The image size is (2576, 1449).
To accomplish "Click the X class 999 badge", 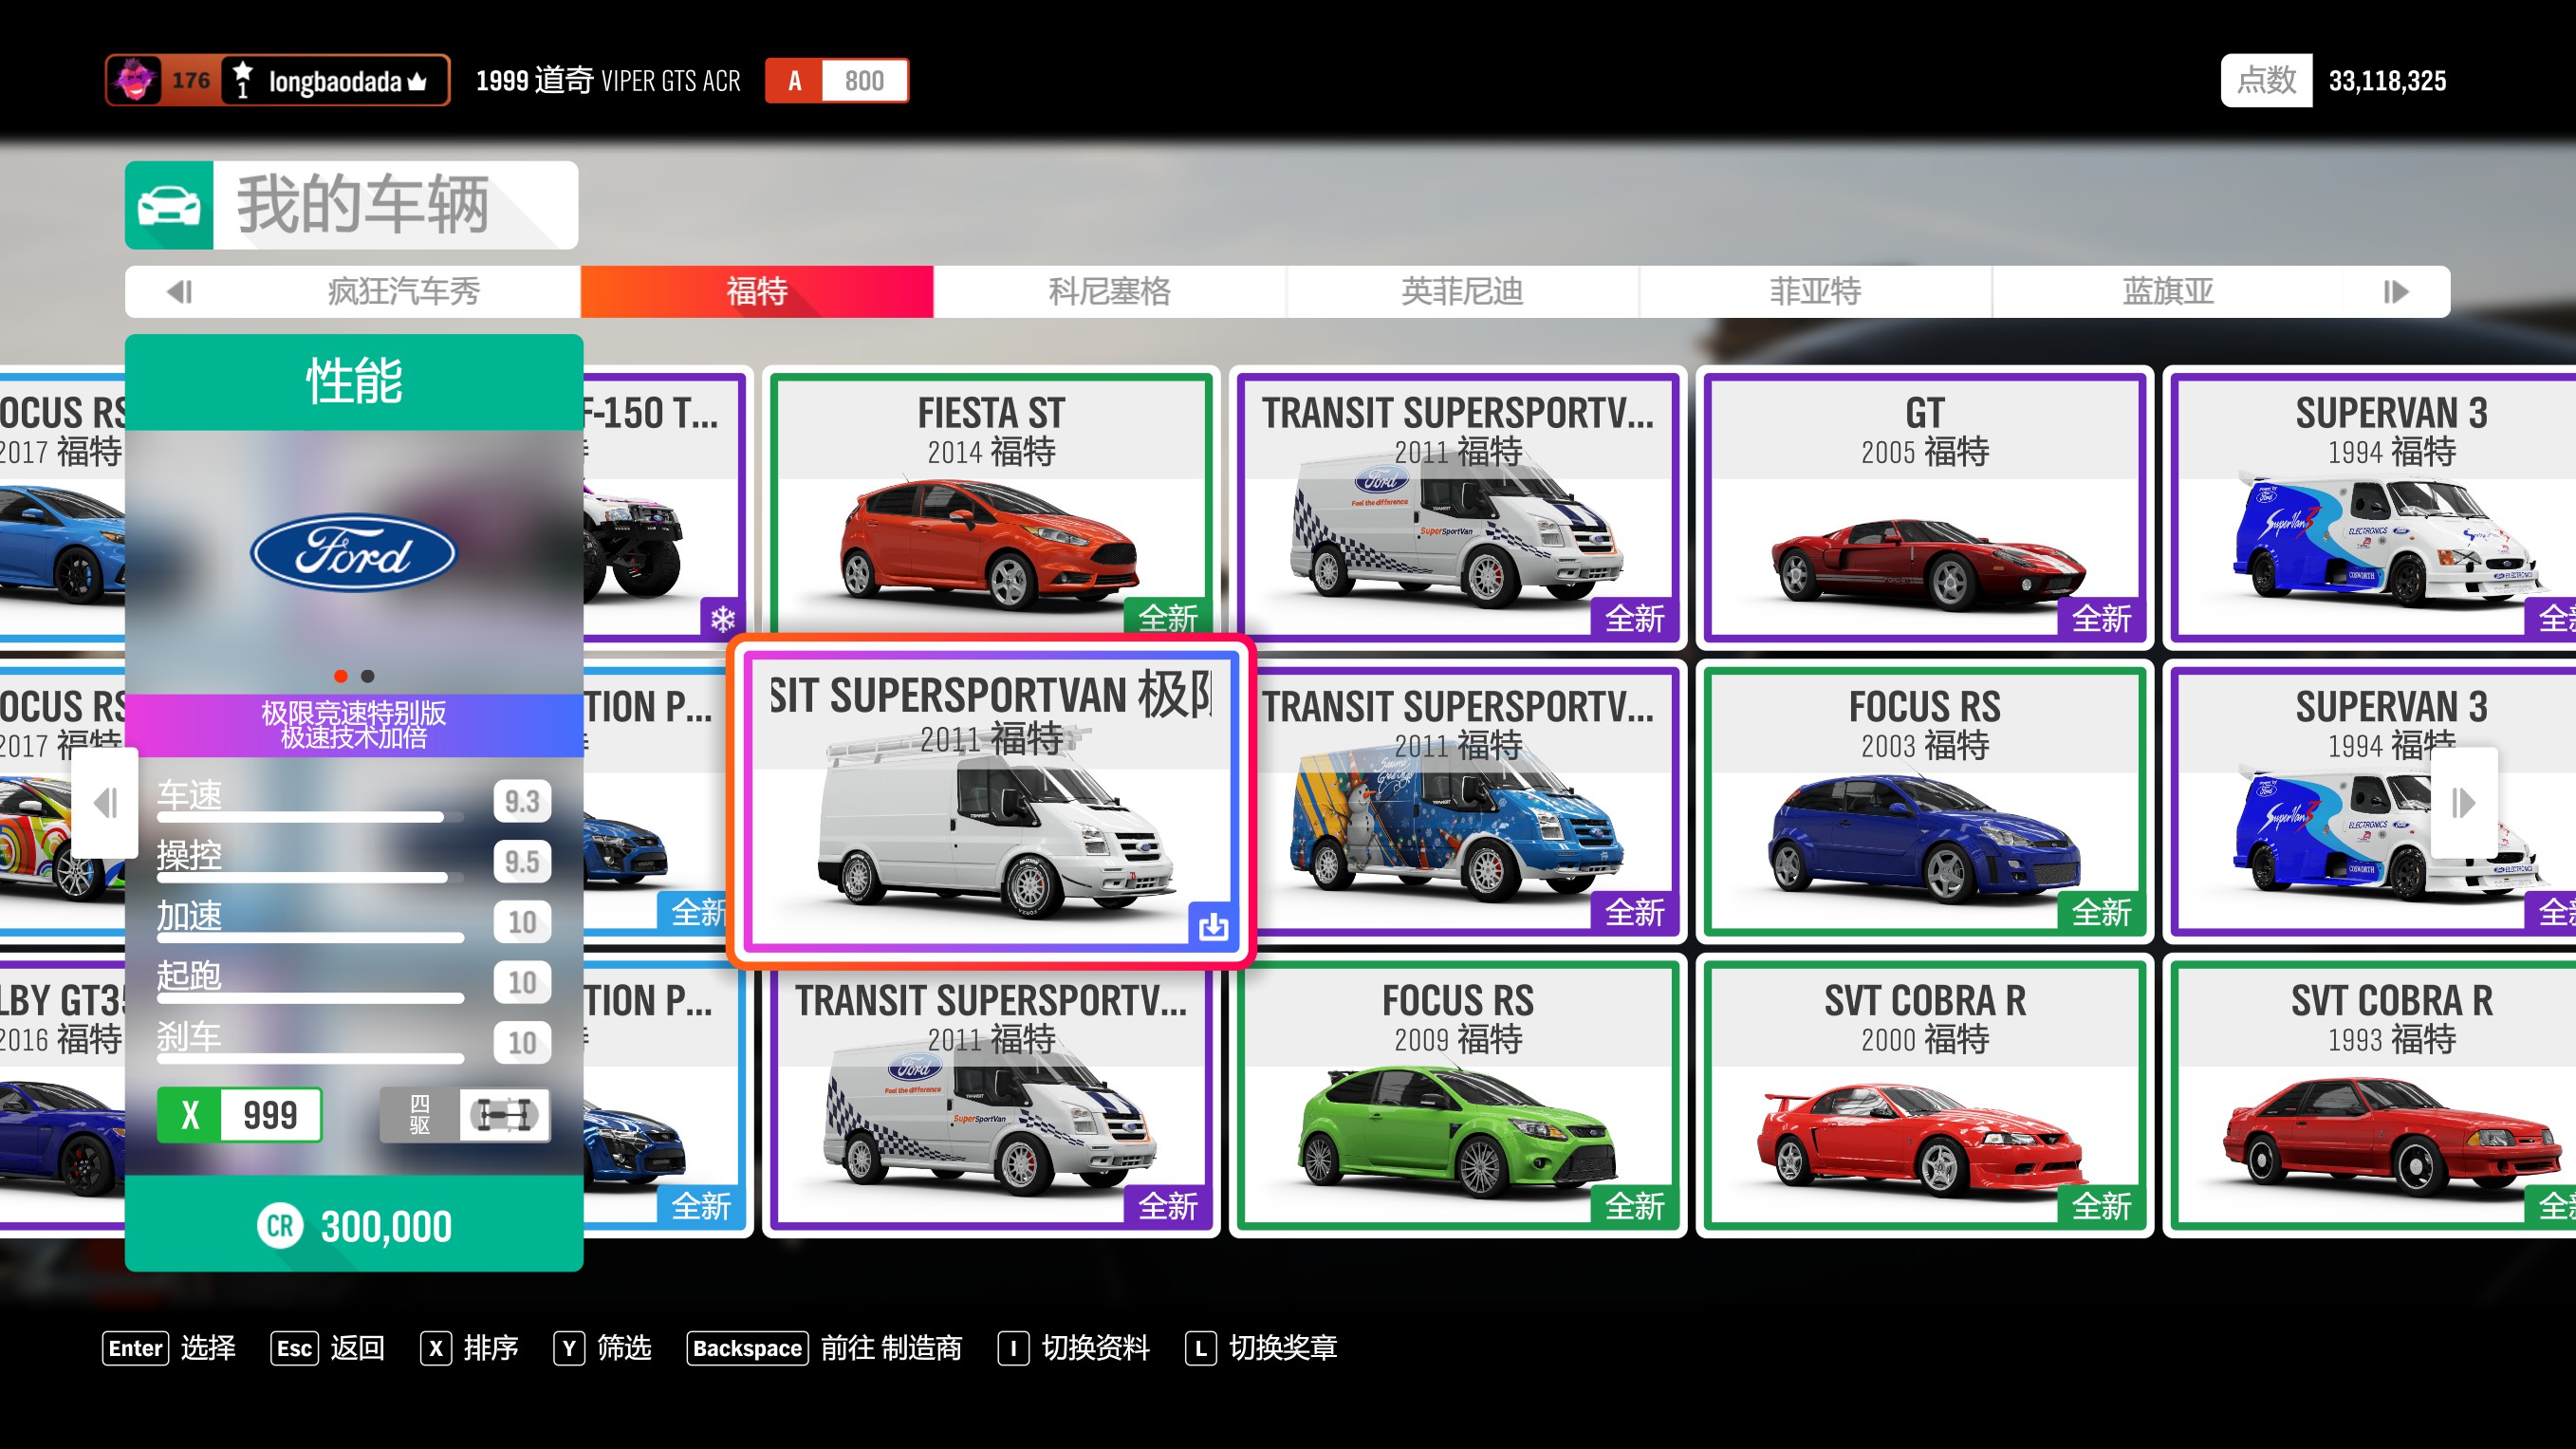I will (239, 1114).
